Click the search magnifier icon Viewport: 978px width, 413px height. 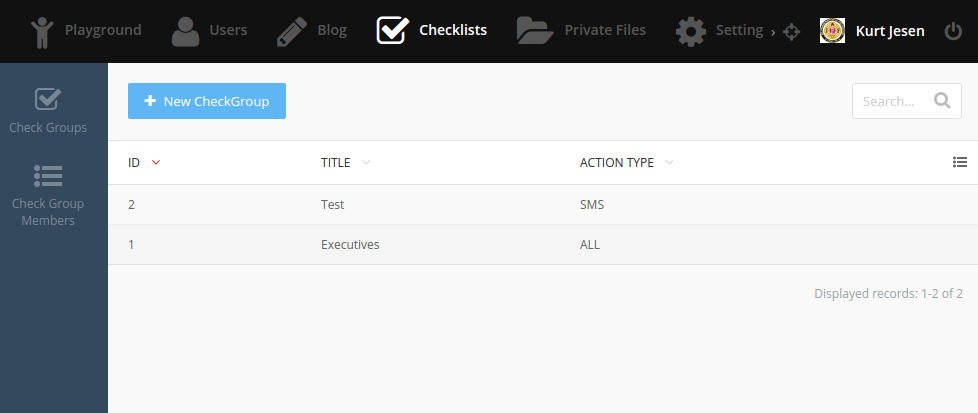click(942, 100)
